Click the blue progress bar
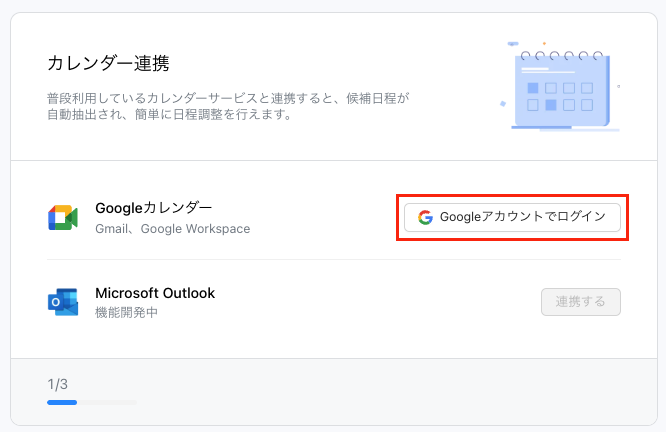Image resolution: width=666 pixels, height=432 pixels. tap(62, 402)
